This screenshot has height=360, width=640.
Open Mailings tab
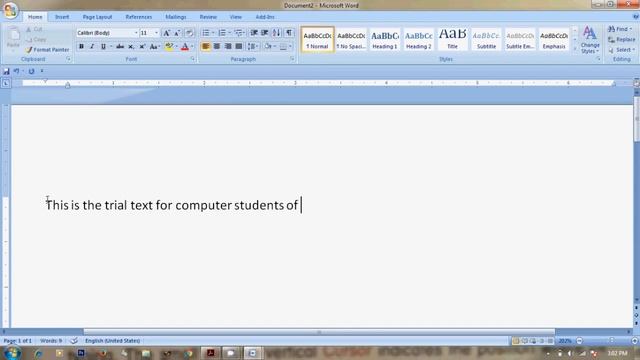176,17
